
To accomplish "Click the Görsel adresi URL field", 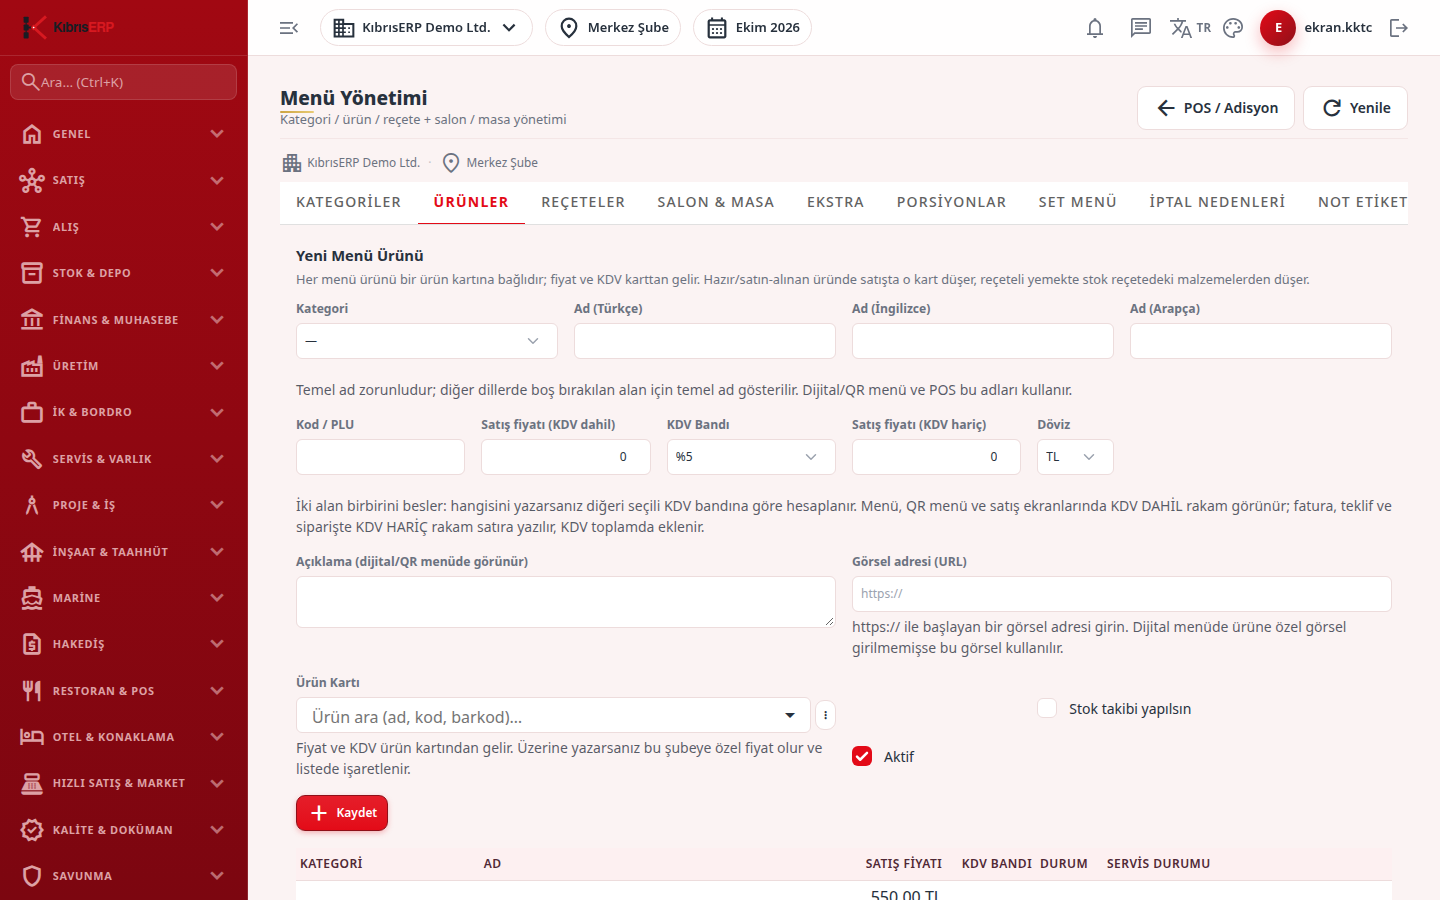I will pyautogui.click(x=1122, y=594).
